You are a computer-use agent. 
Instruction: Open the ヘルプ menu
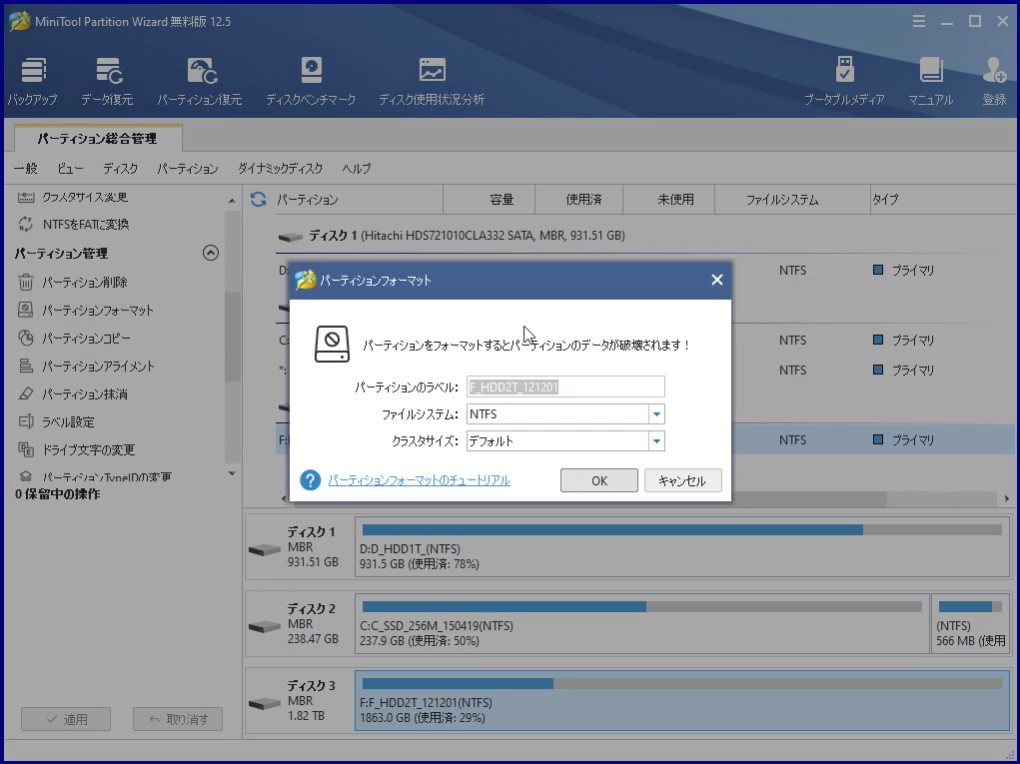click(x=356, y=169)
